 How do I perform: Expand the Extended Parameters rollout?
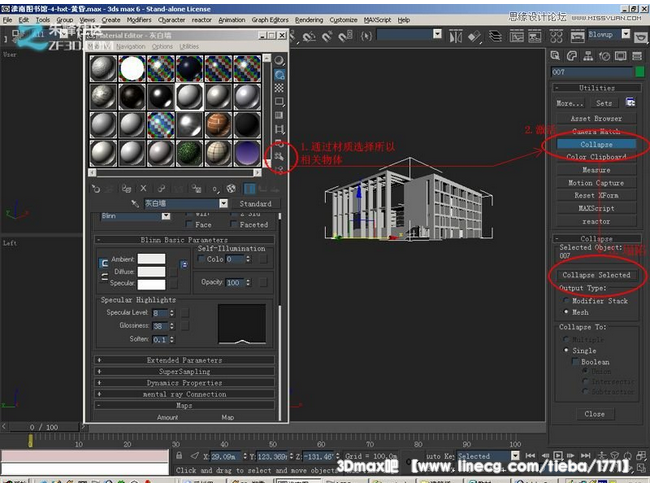pos(184,360)
